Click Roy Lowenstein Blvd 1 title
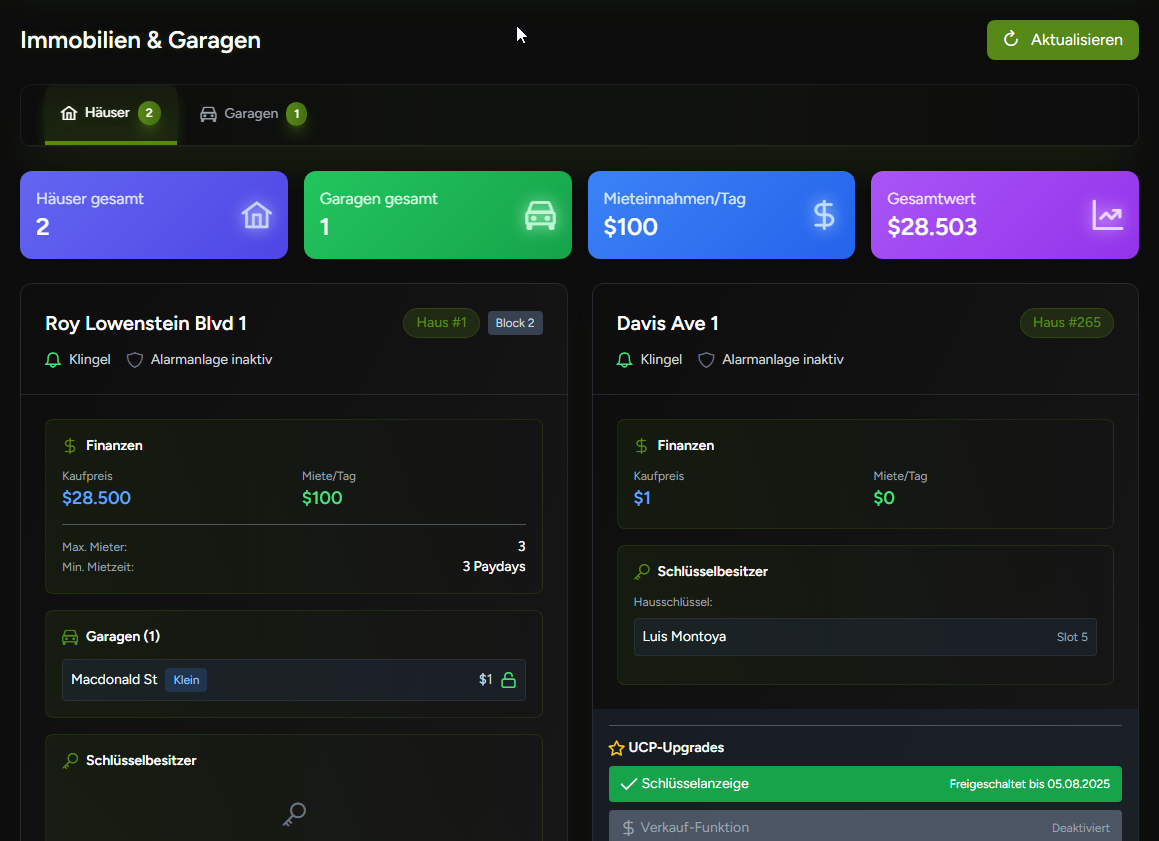This screenshot has width=1159, height=841. tap(146, 324)
